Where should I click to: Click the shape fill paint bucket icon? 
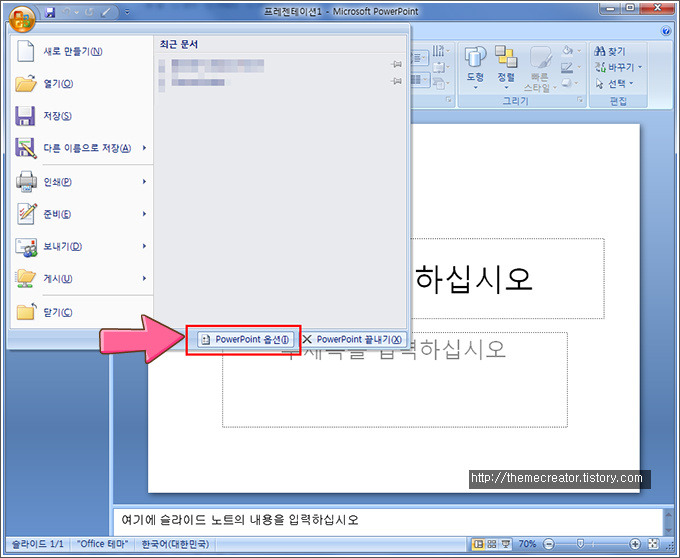567,51
